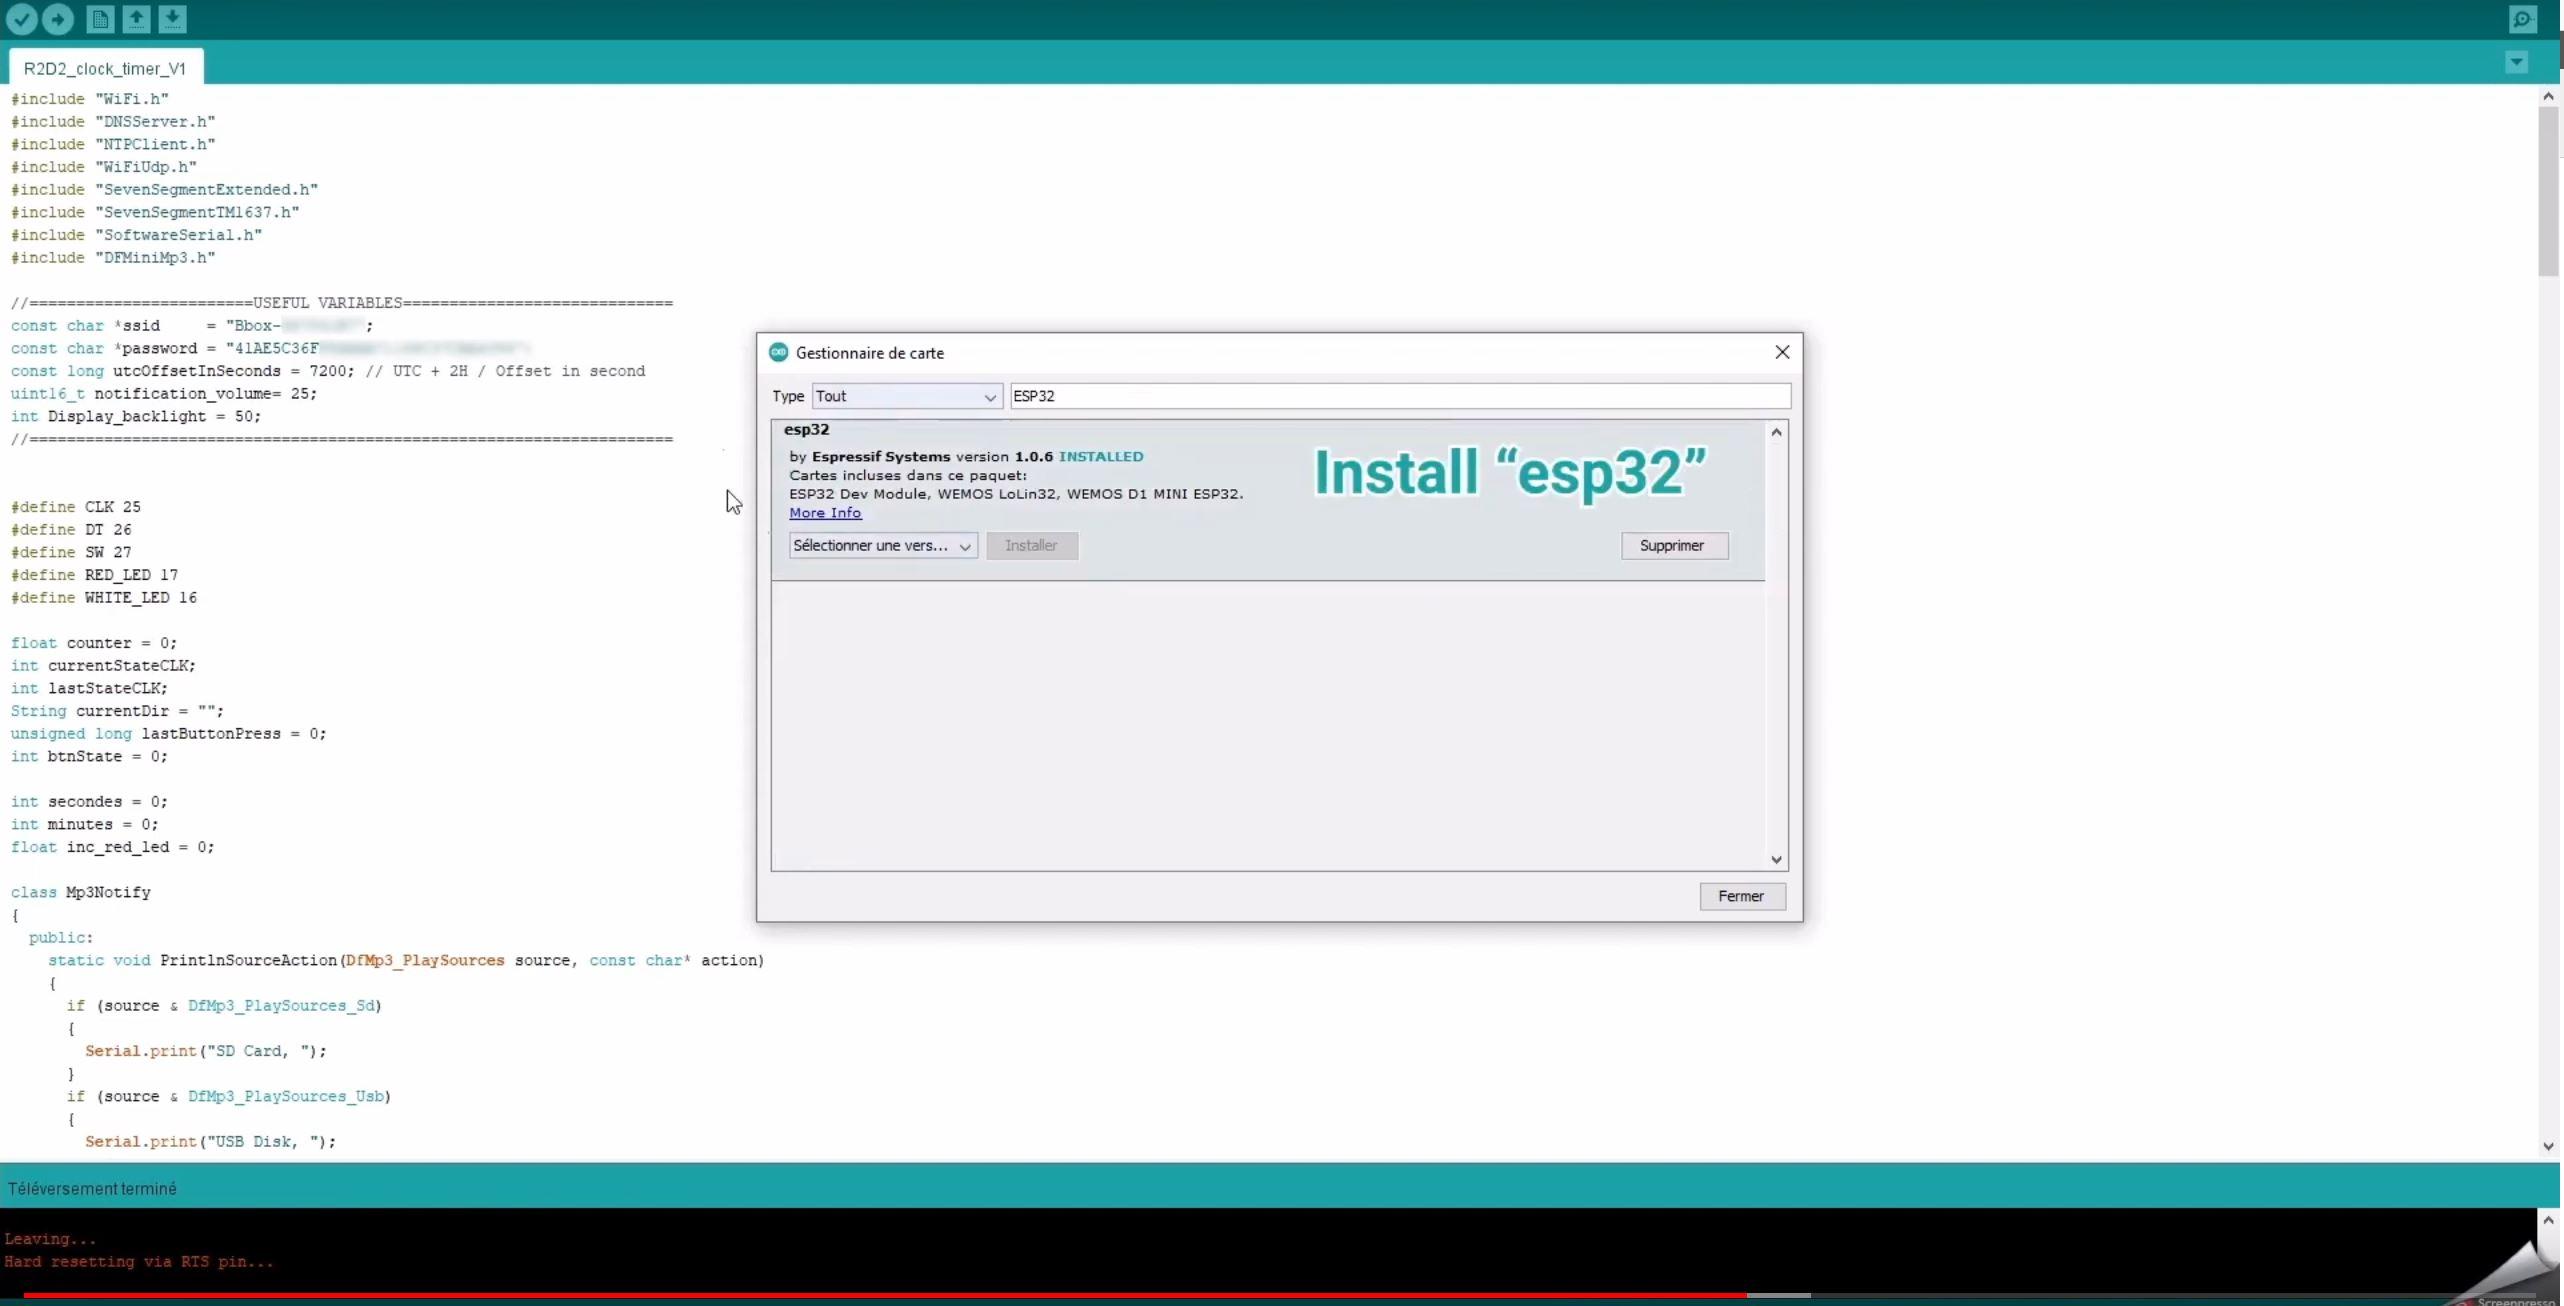The image size is (2564, 1306).
Task: Click the Upload arrow icon
Action: point(58,19)
